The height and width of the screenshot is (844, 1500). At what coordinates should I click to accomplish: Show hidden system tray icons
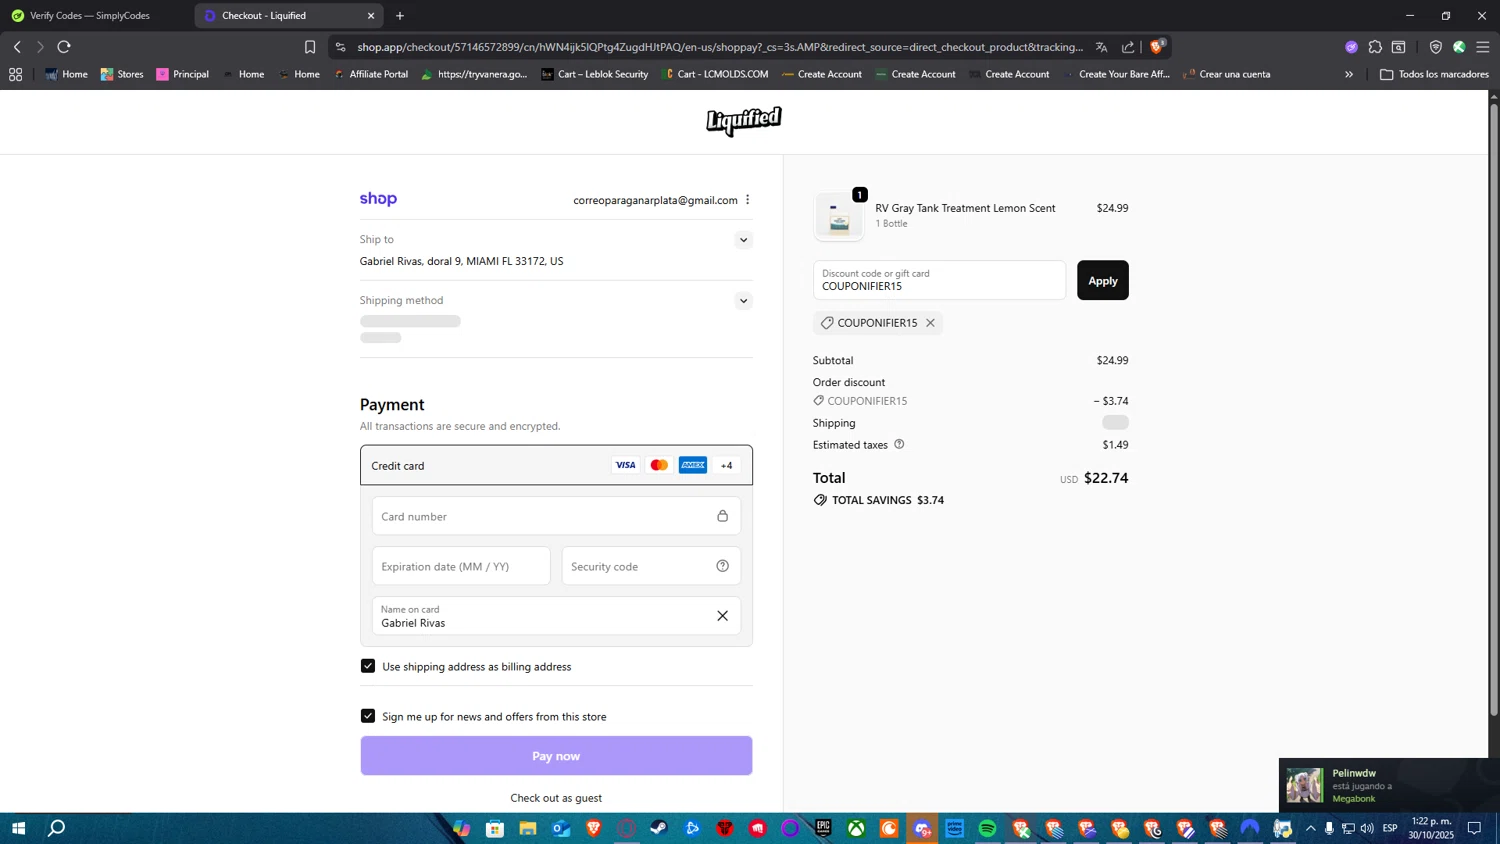coord(1310,828)
